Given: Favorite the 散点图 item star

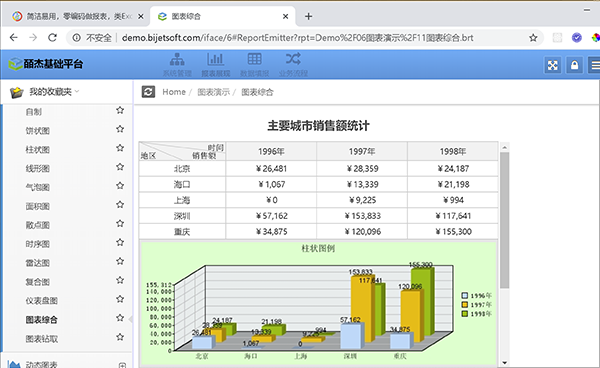Looking at the screenshot, I should pyautogui.click(x=120, y=223).
